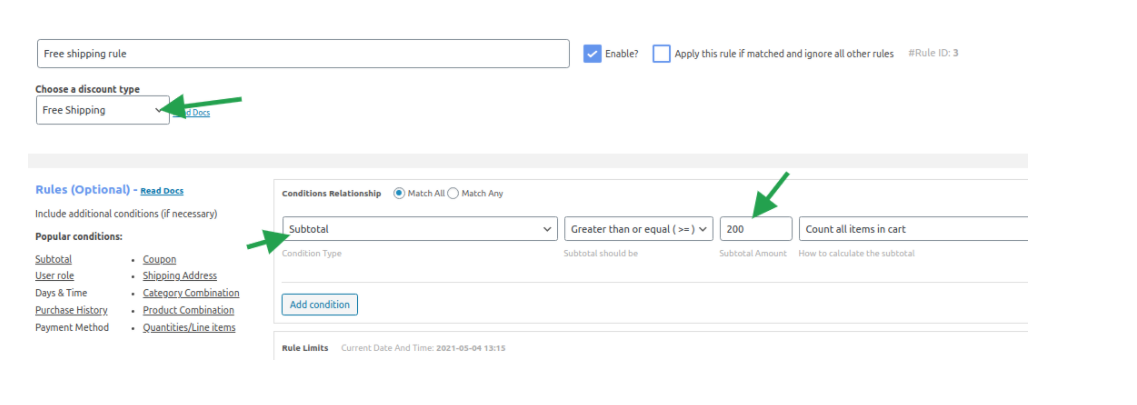
Task: Click the User role condition link
Action: click(54, 276)
